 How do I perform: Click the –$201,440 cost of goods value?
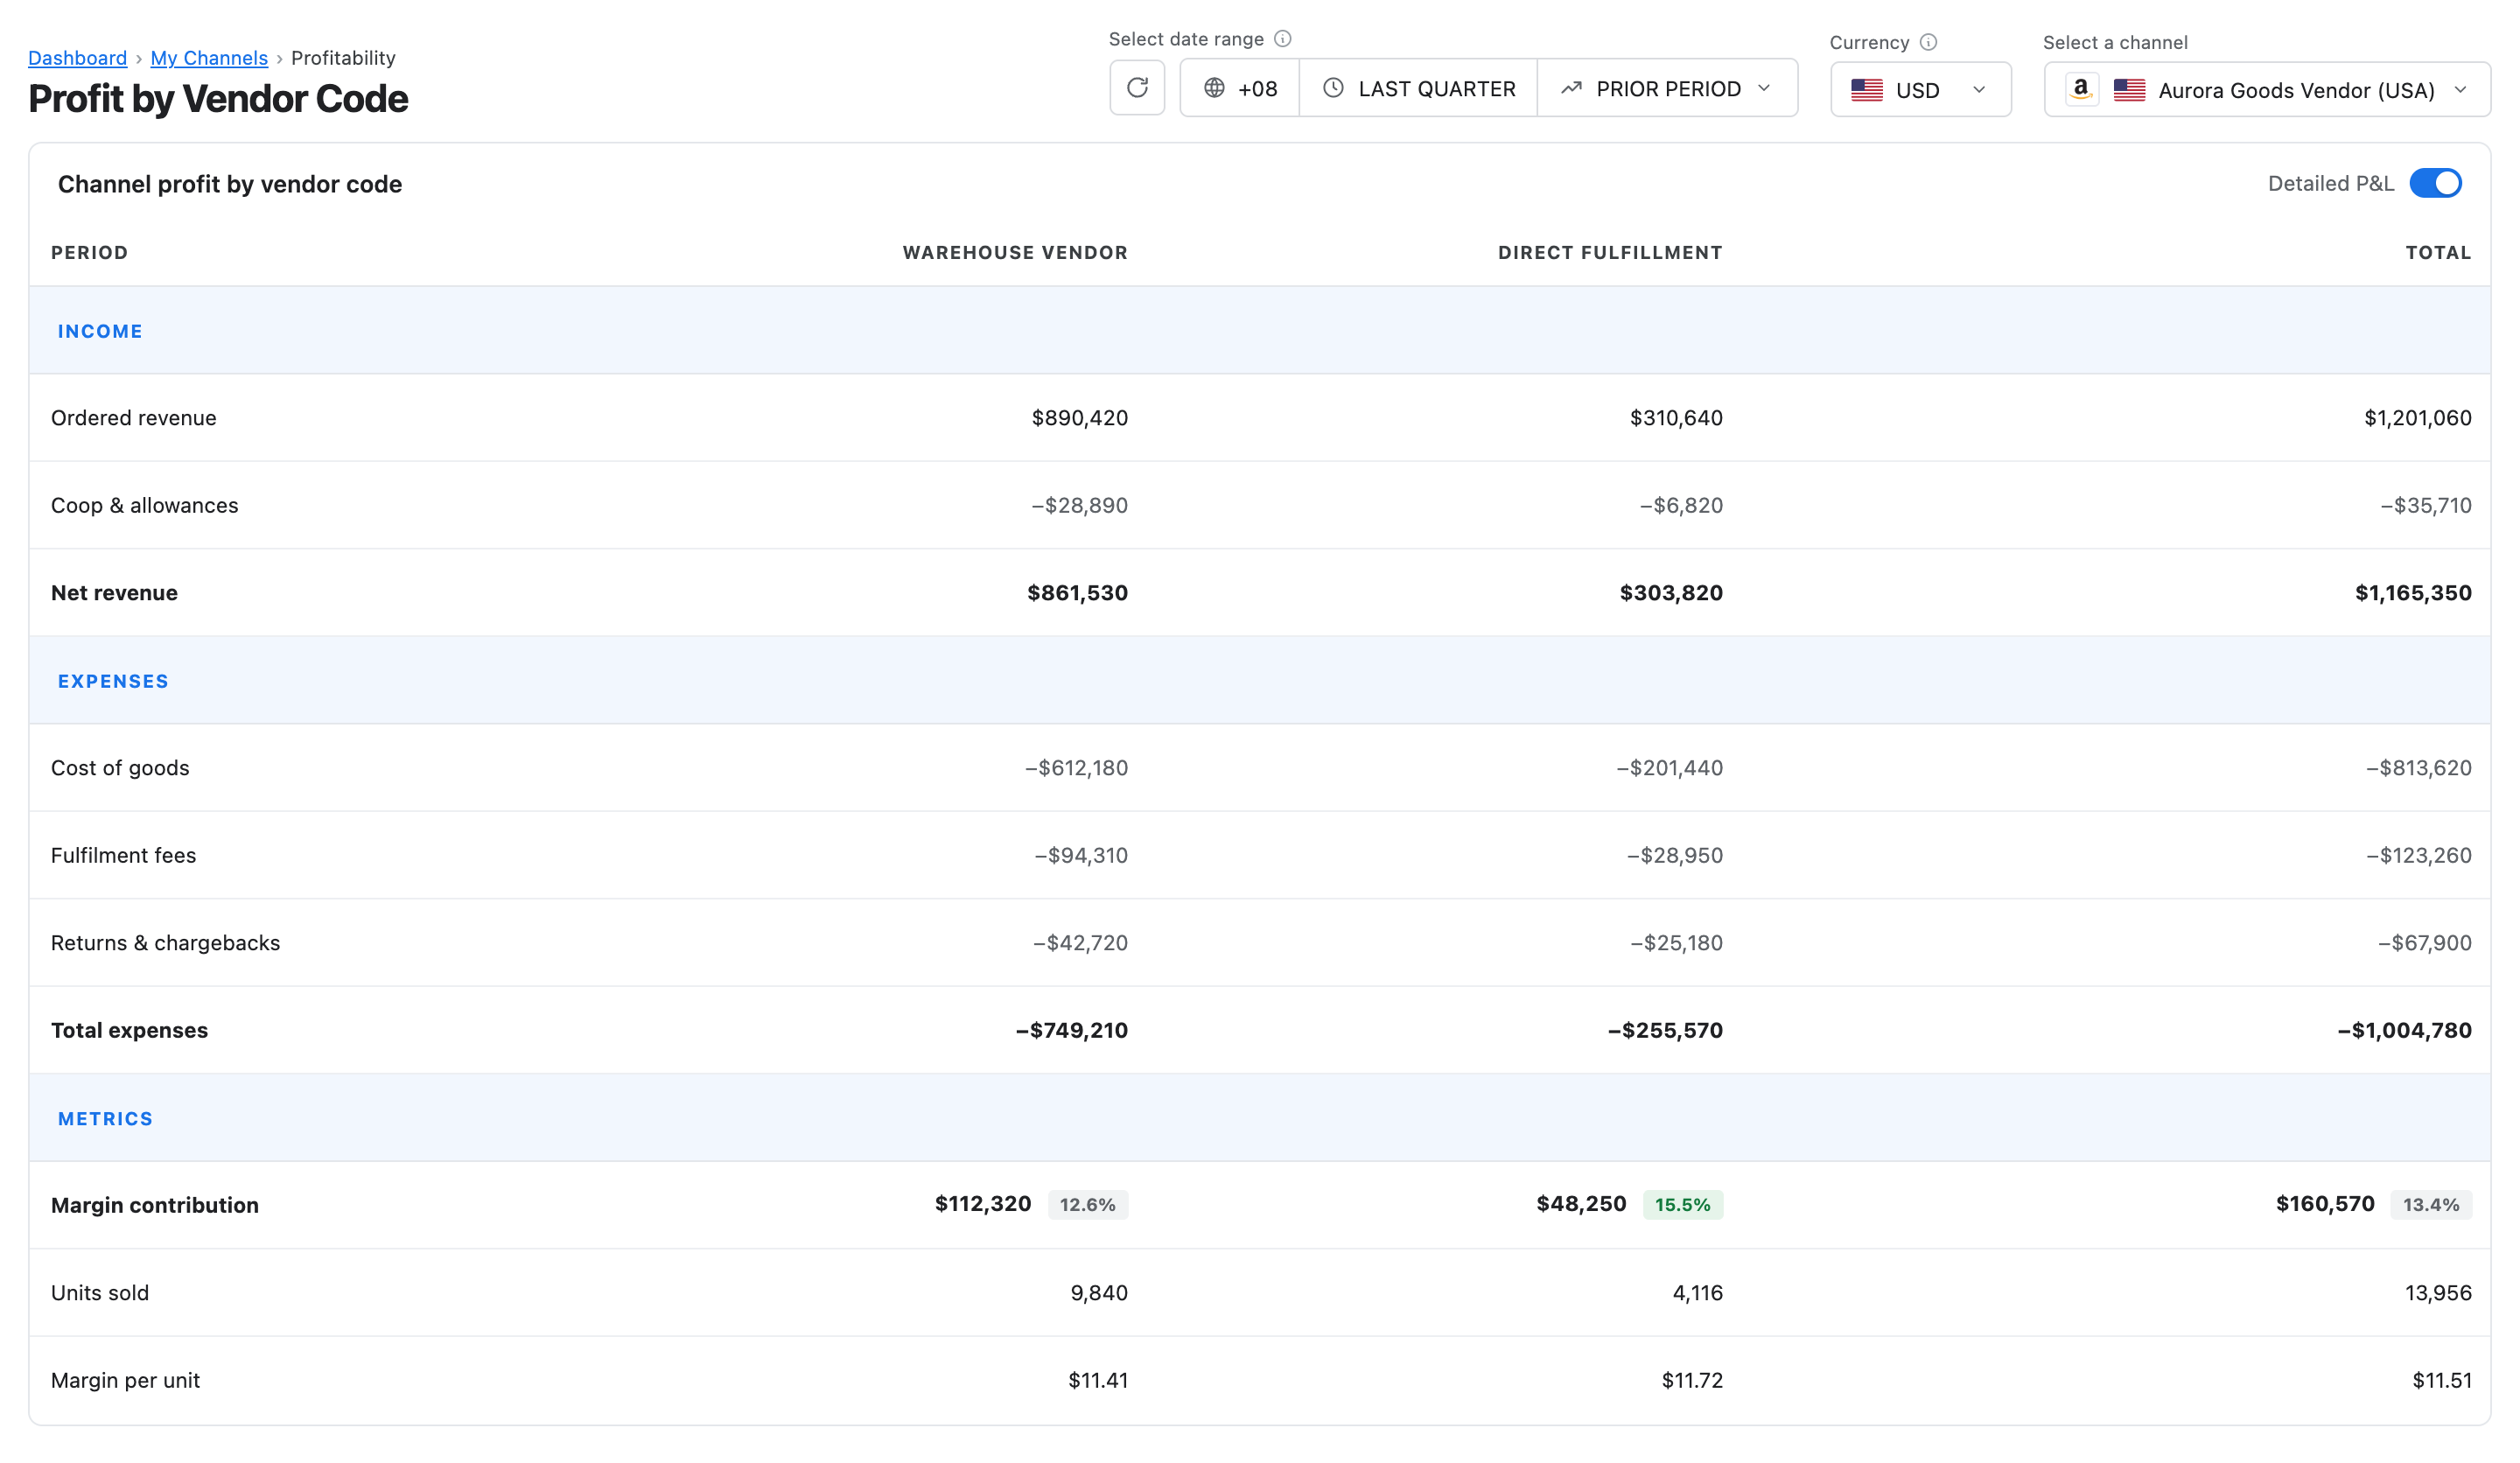click(x=1669, y=768)
